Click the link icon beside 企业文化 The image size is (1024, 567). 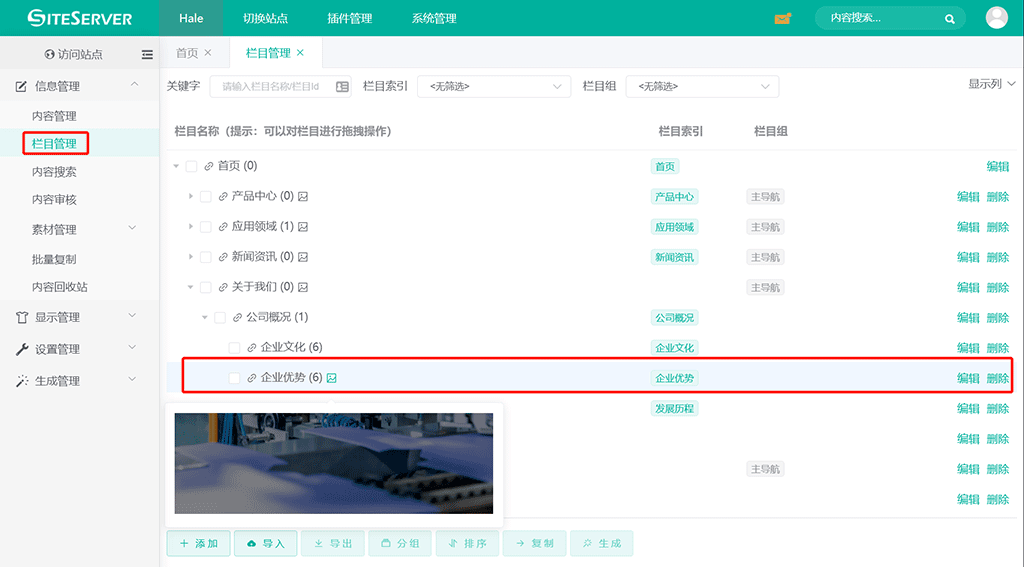click(x=251, y=348)
